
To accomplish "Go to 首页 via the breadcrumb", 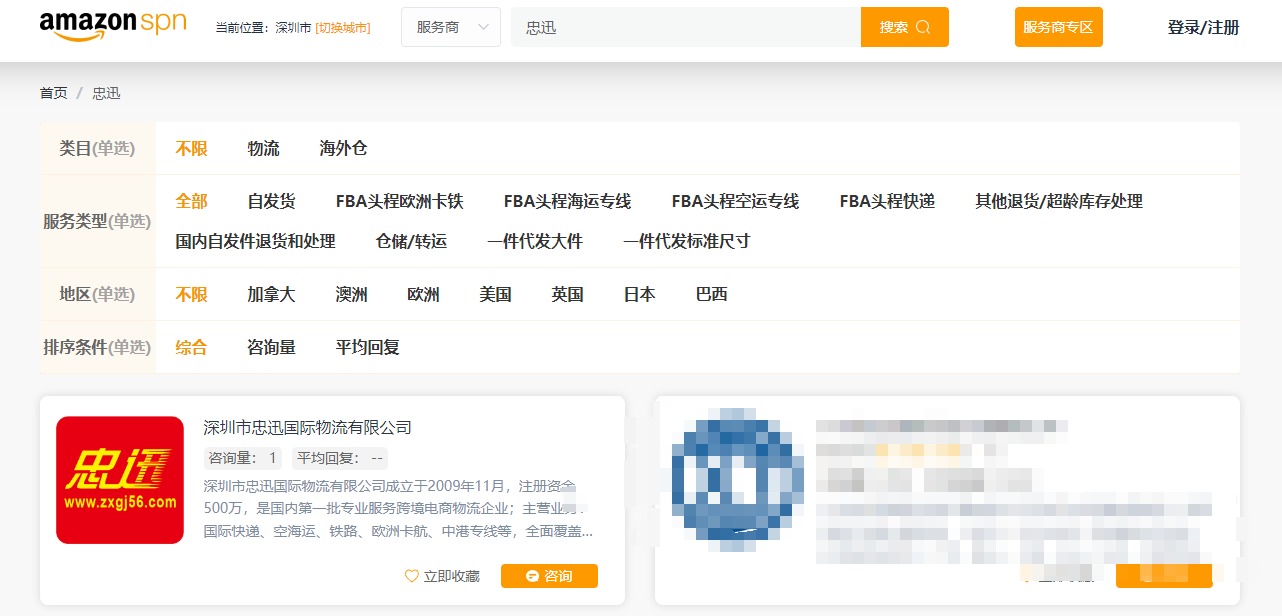I will pos(53,92).
